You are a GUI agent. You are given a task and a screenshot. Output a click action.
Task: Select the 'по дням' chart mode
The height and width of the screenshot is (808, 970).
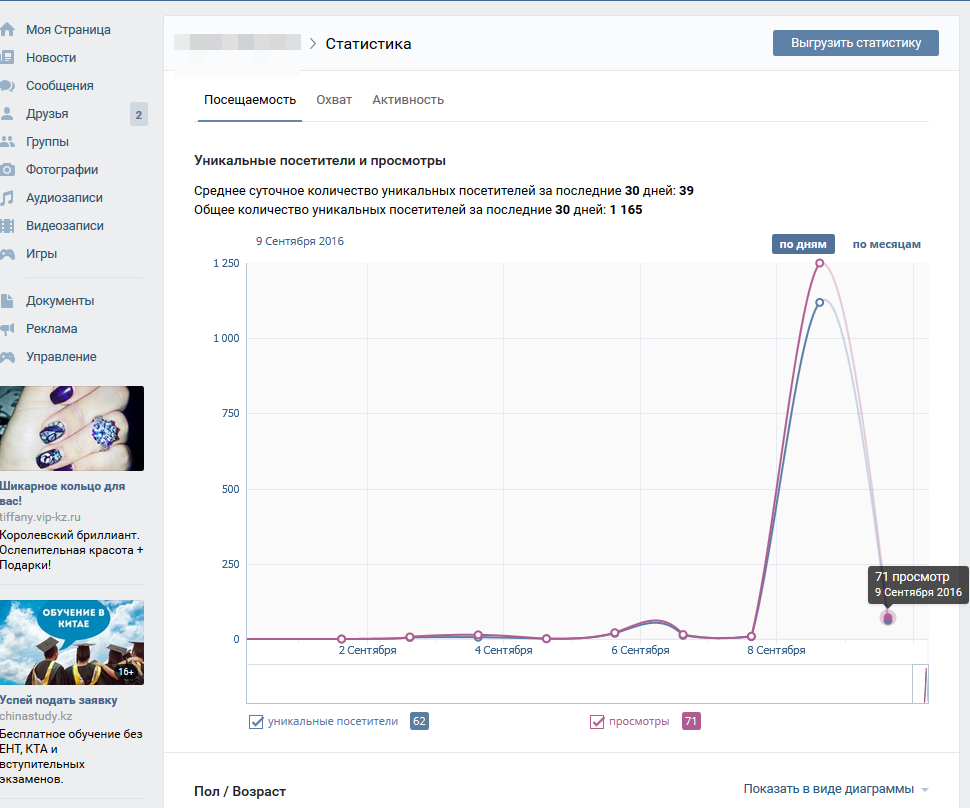803,244
